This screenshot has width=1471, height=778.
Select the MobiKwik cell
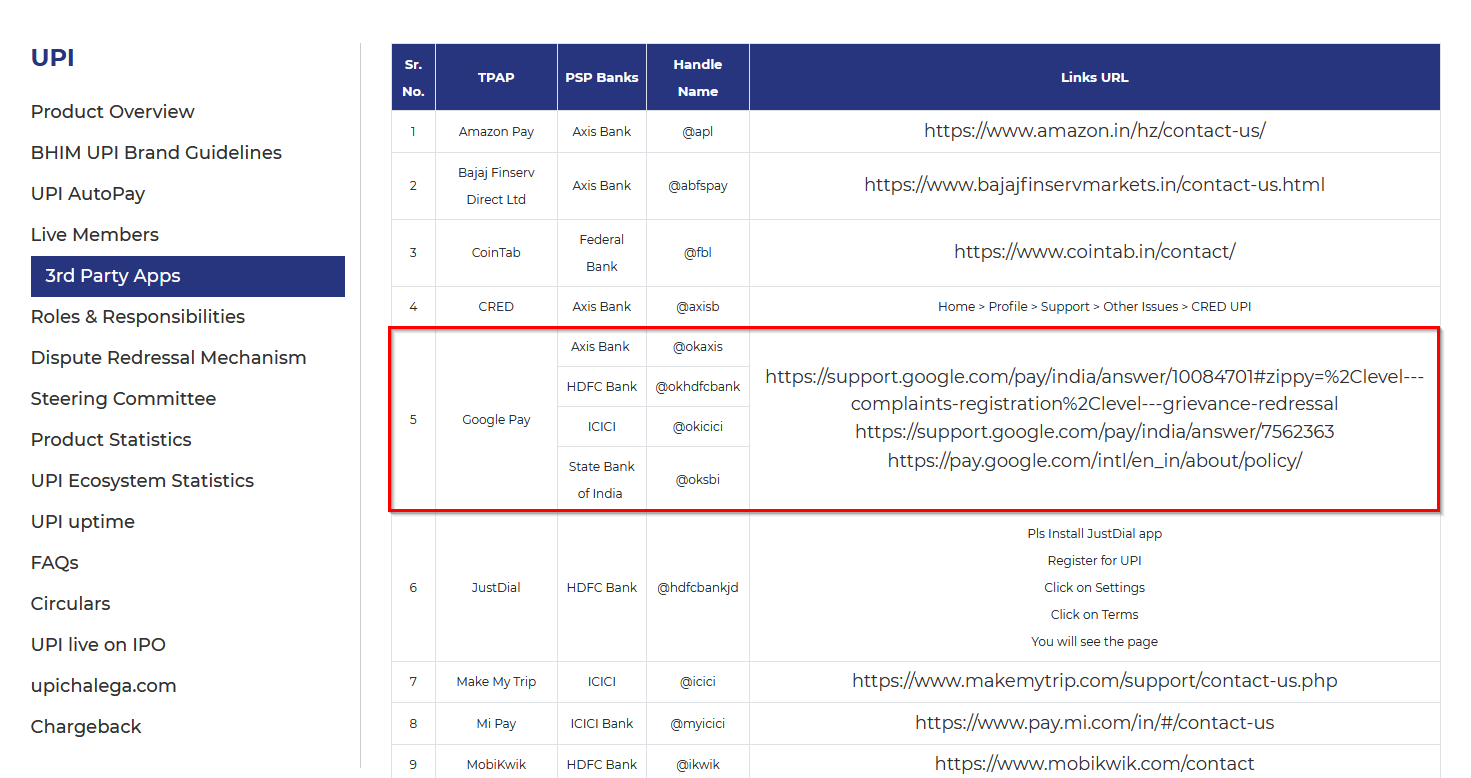click(496, 764)
